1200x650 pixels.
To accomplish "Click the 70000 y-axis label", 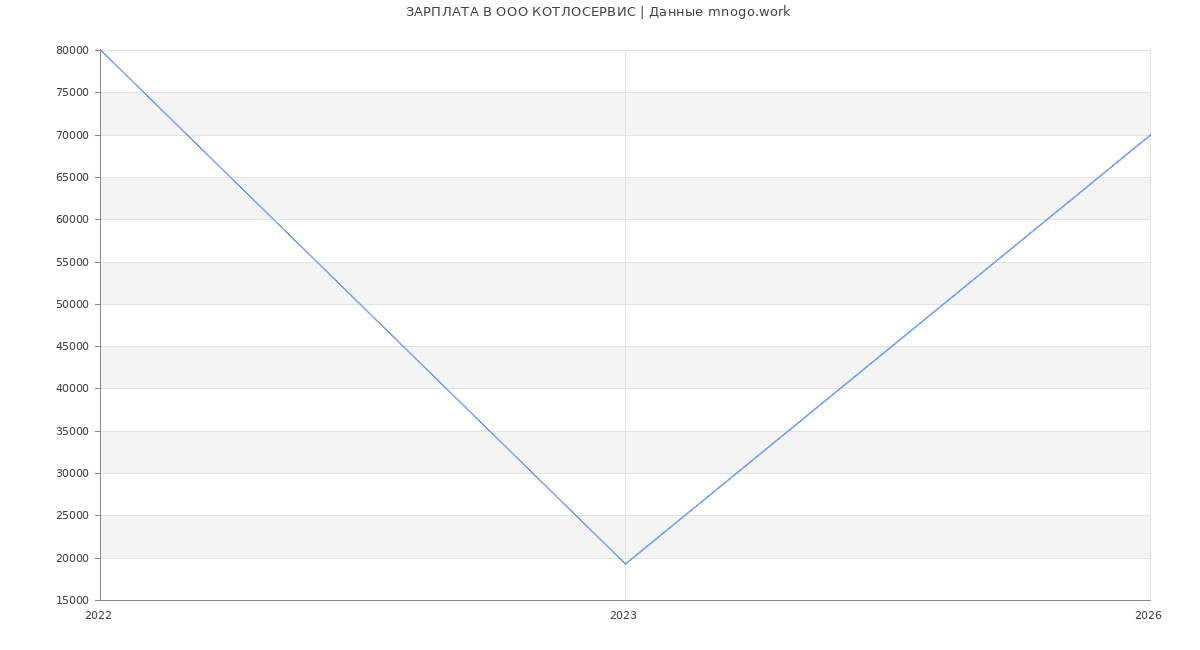I will point(72,135).
